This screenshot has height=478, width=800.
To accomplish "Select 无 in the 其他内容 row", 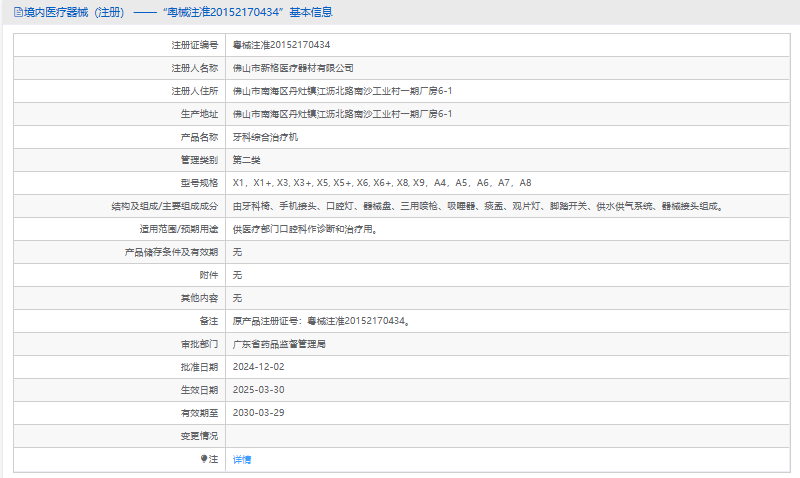I will (x=237, y=298).
